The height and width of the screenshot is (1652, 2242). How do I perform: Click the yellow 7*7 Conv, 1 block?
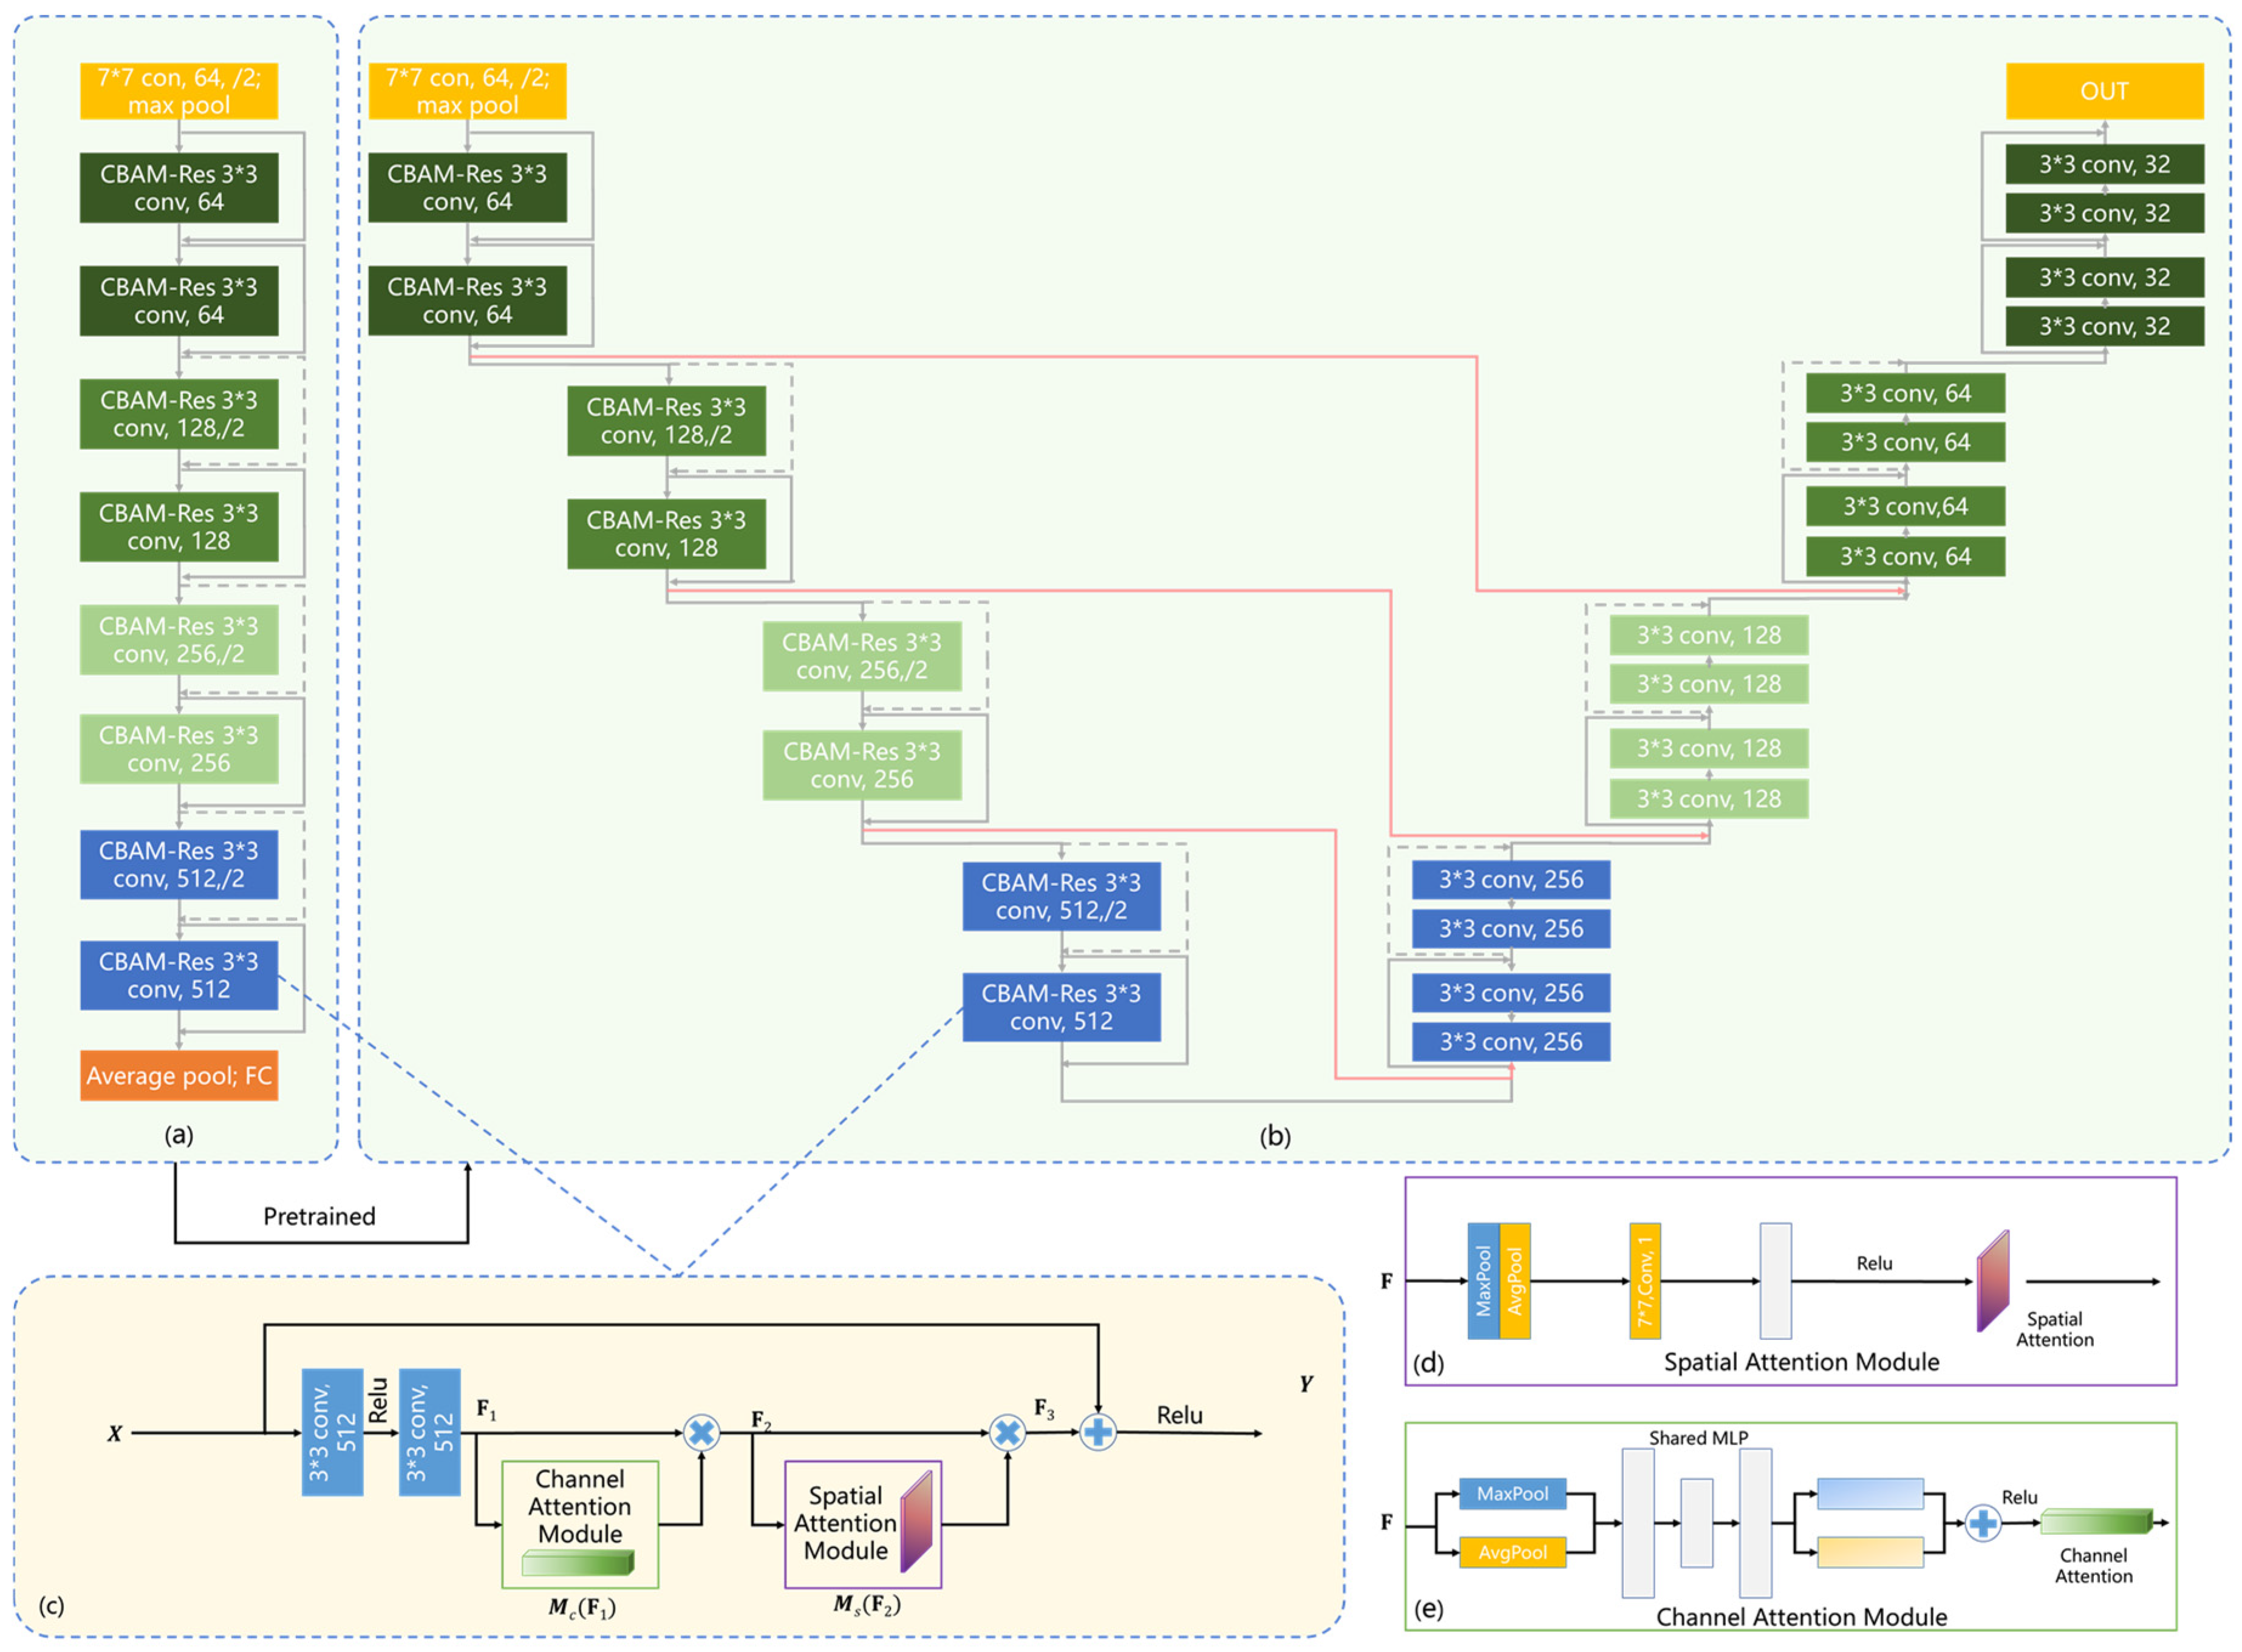[1644, 1281]
